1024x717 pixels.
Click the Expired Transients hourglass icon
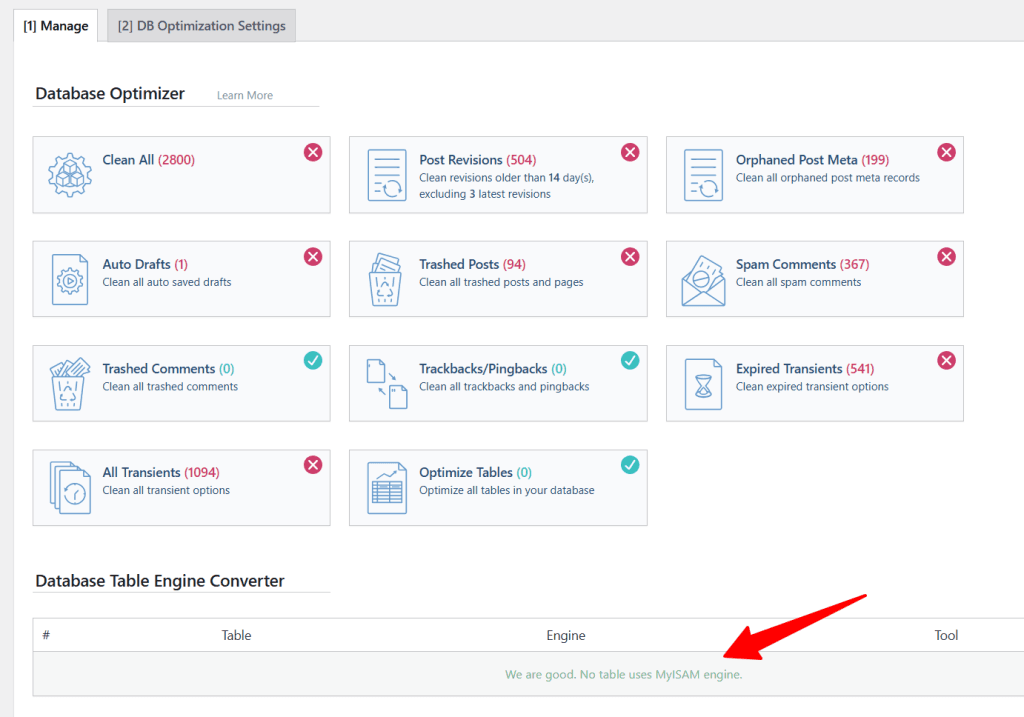pos(703,383)
